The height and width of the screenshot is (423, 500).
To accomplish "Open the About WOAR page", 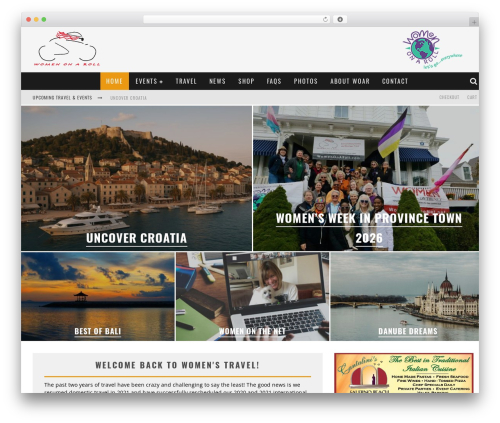I will tap(350, 81).
